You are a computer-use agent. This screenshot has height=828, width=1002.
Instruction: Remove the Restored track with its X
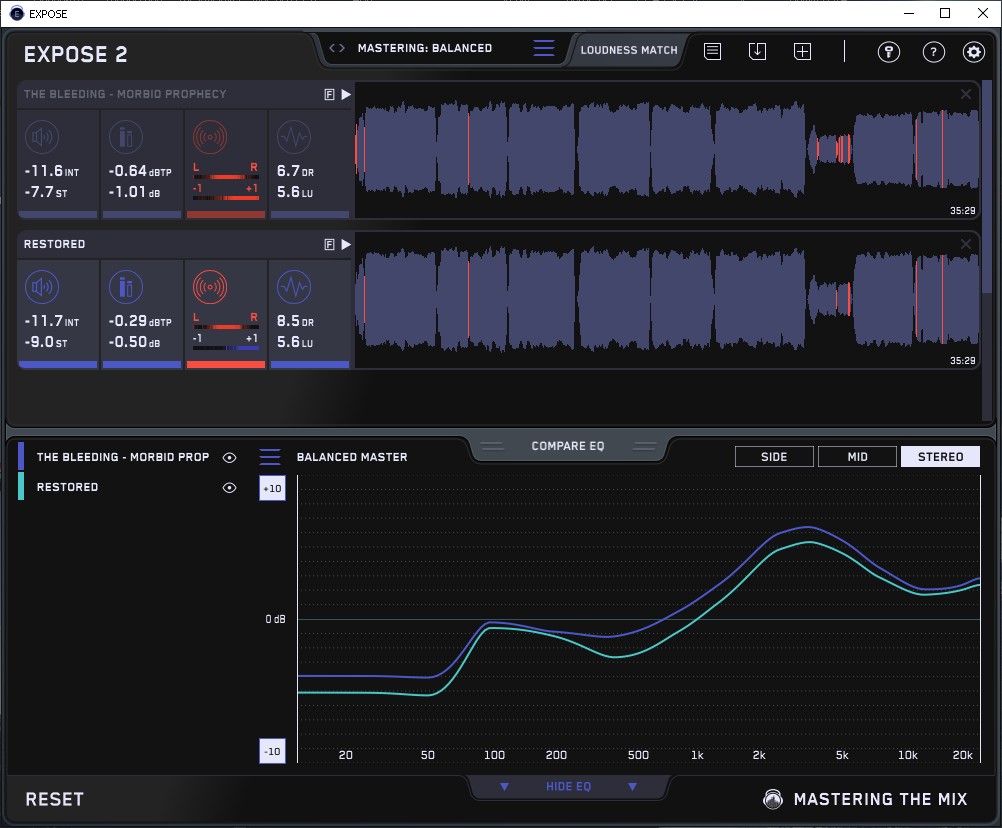pyautogui.click(x=966, y=243)
